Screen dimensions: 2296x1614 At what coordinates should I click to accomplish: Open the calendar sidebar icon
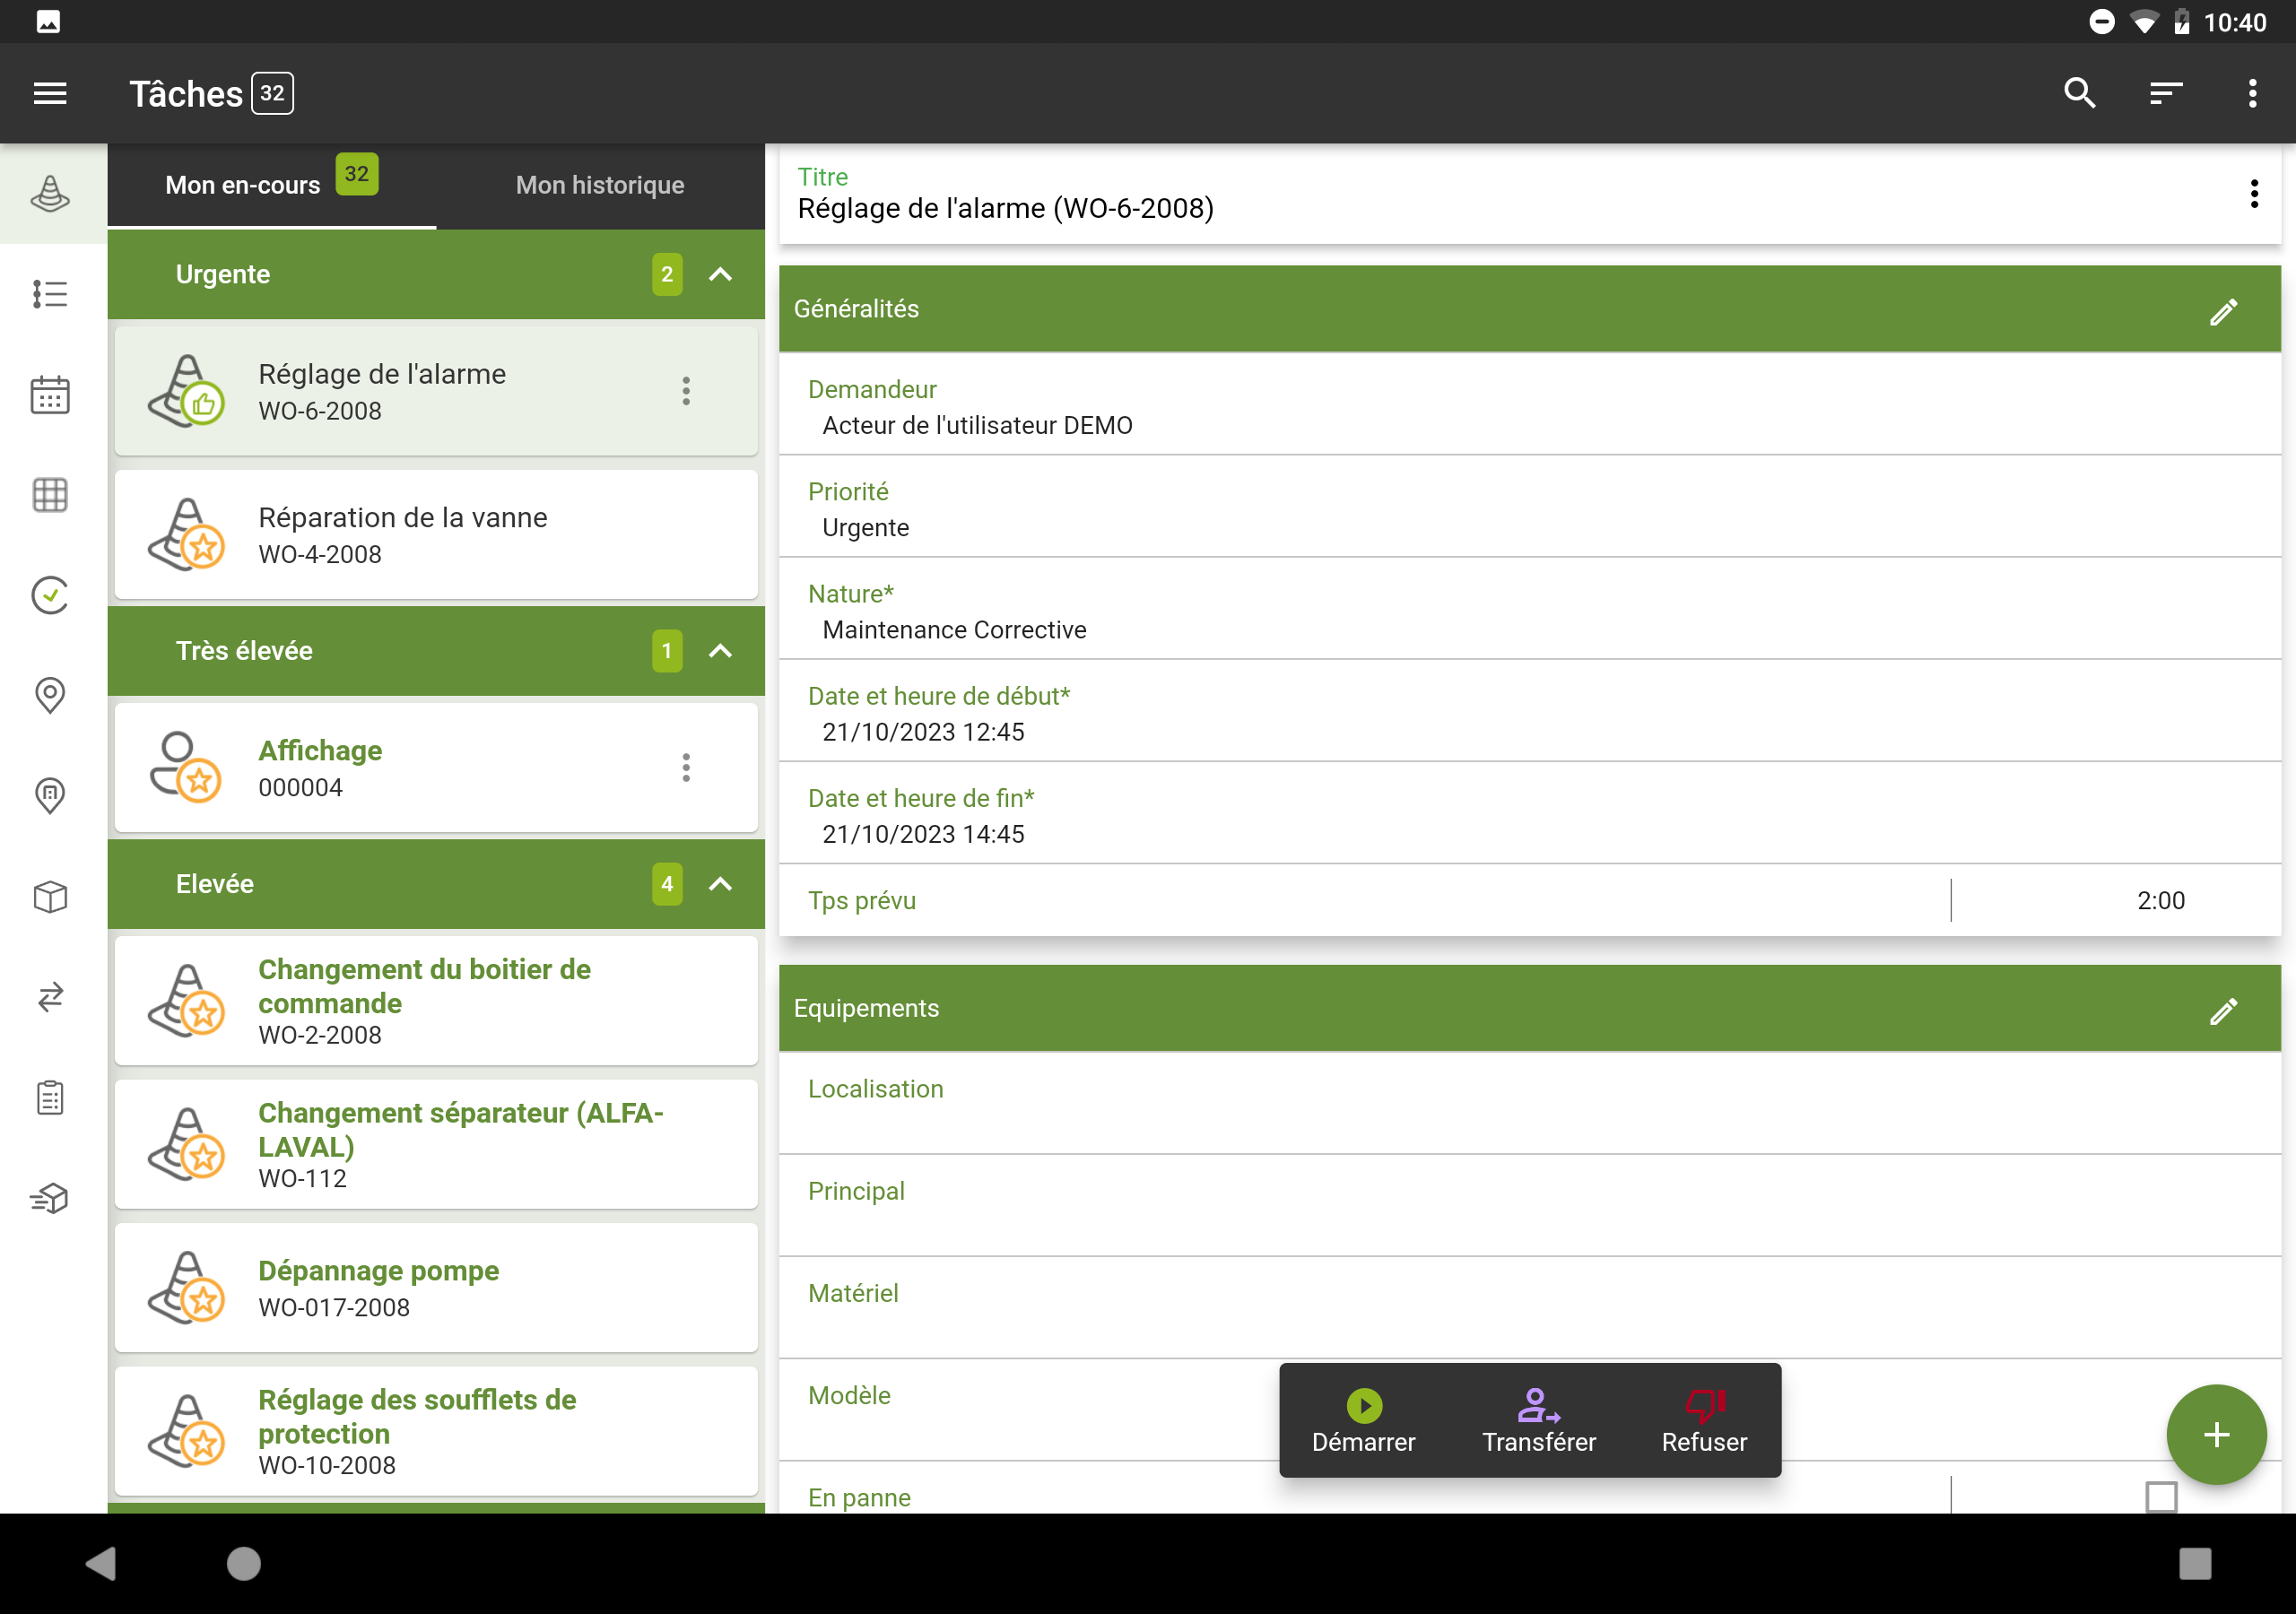50,395
